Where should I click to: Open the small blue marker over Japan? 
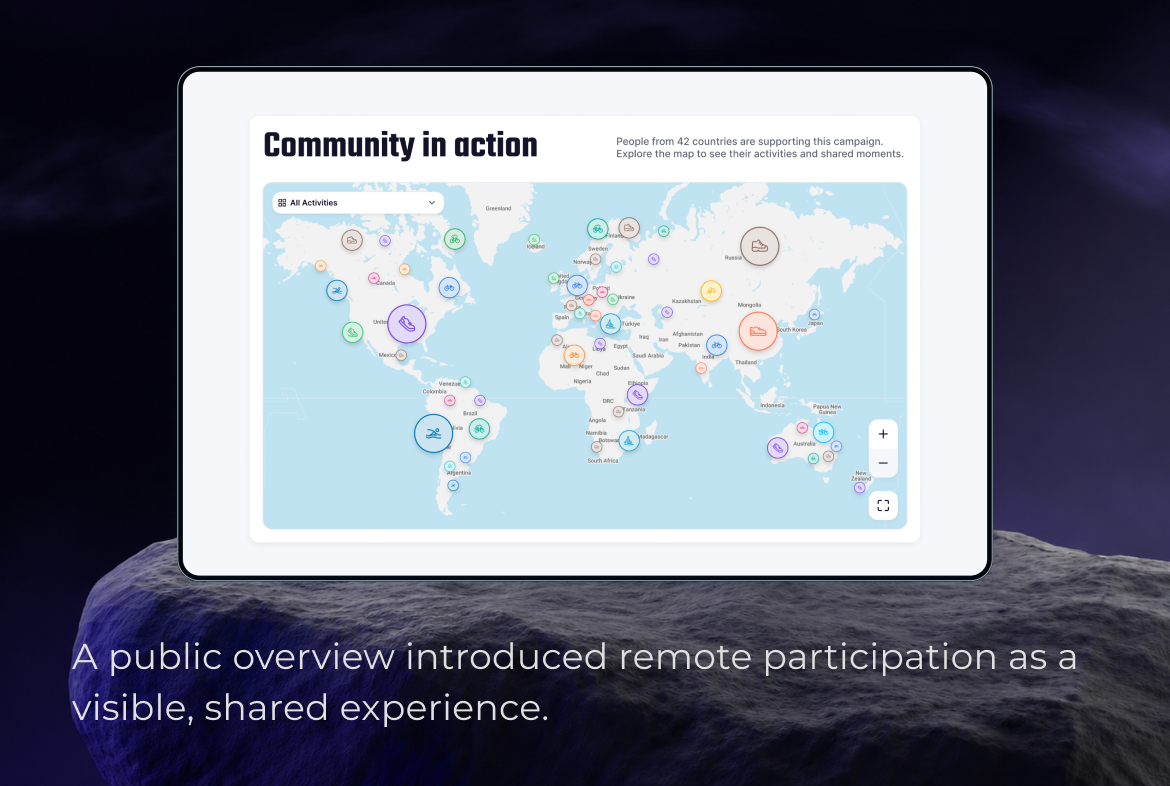(814, 315)
